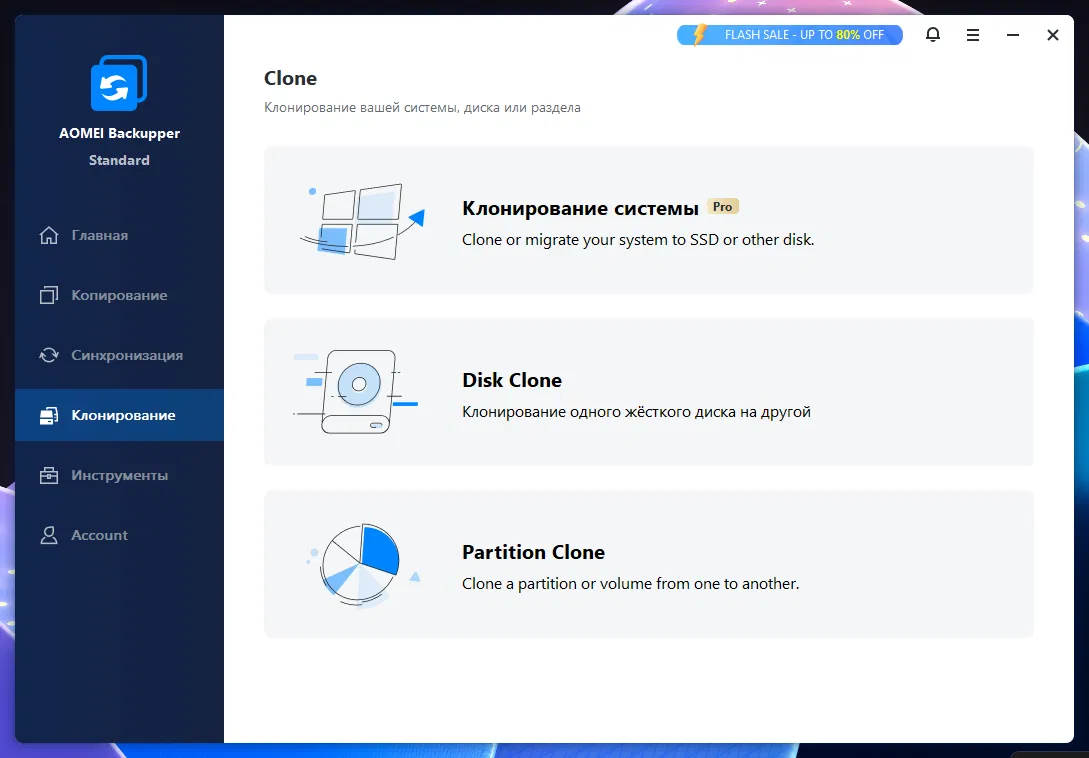This screenshot has width=1089, height=758.
Task: Minimize the AOMEI Backupper window
Action: (x=1013, y=35)
